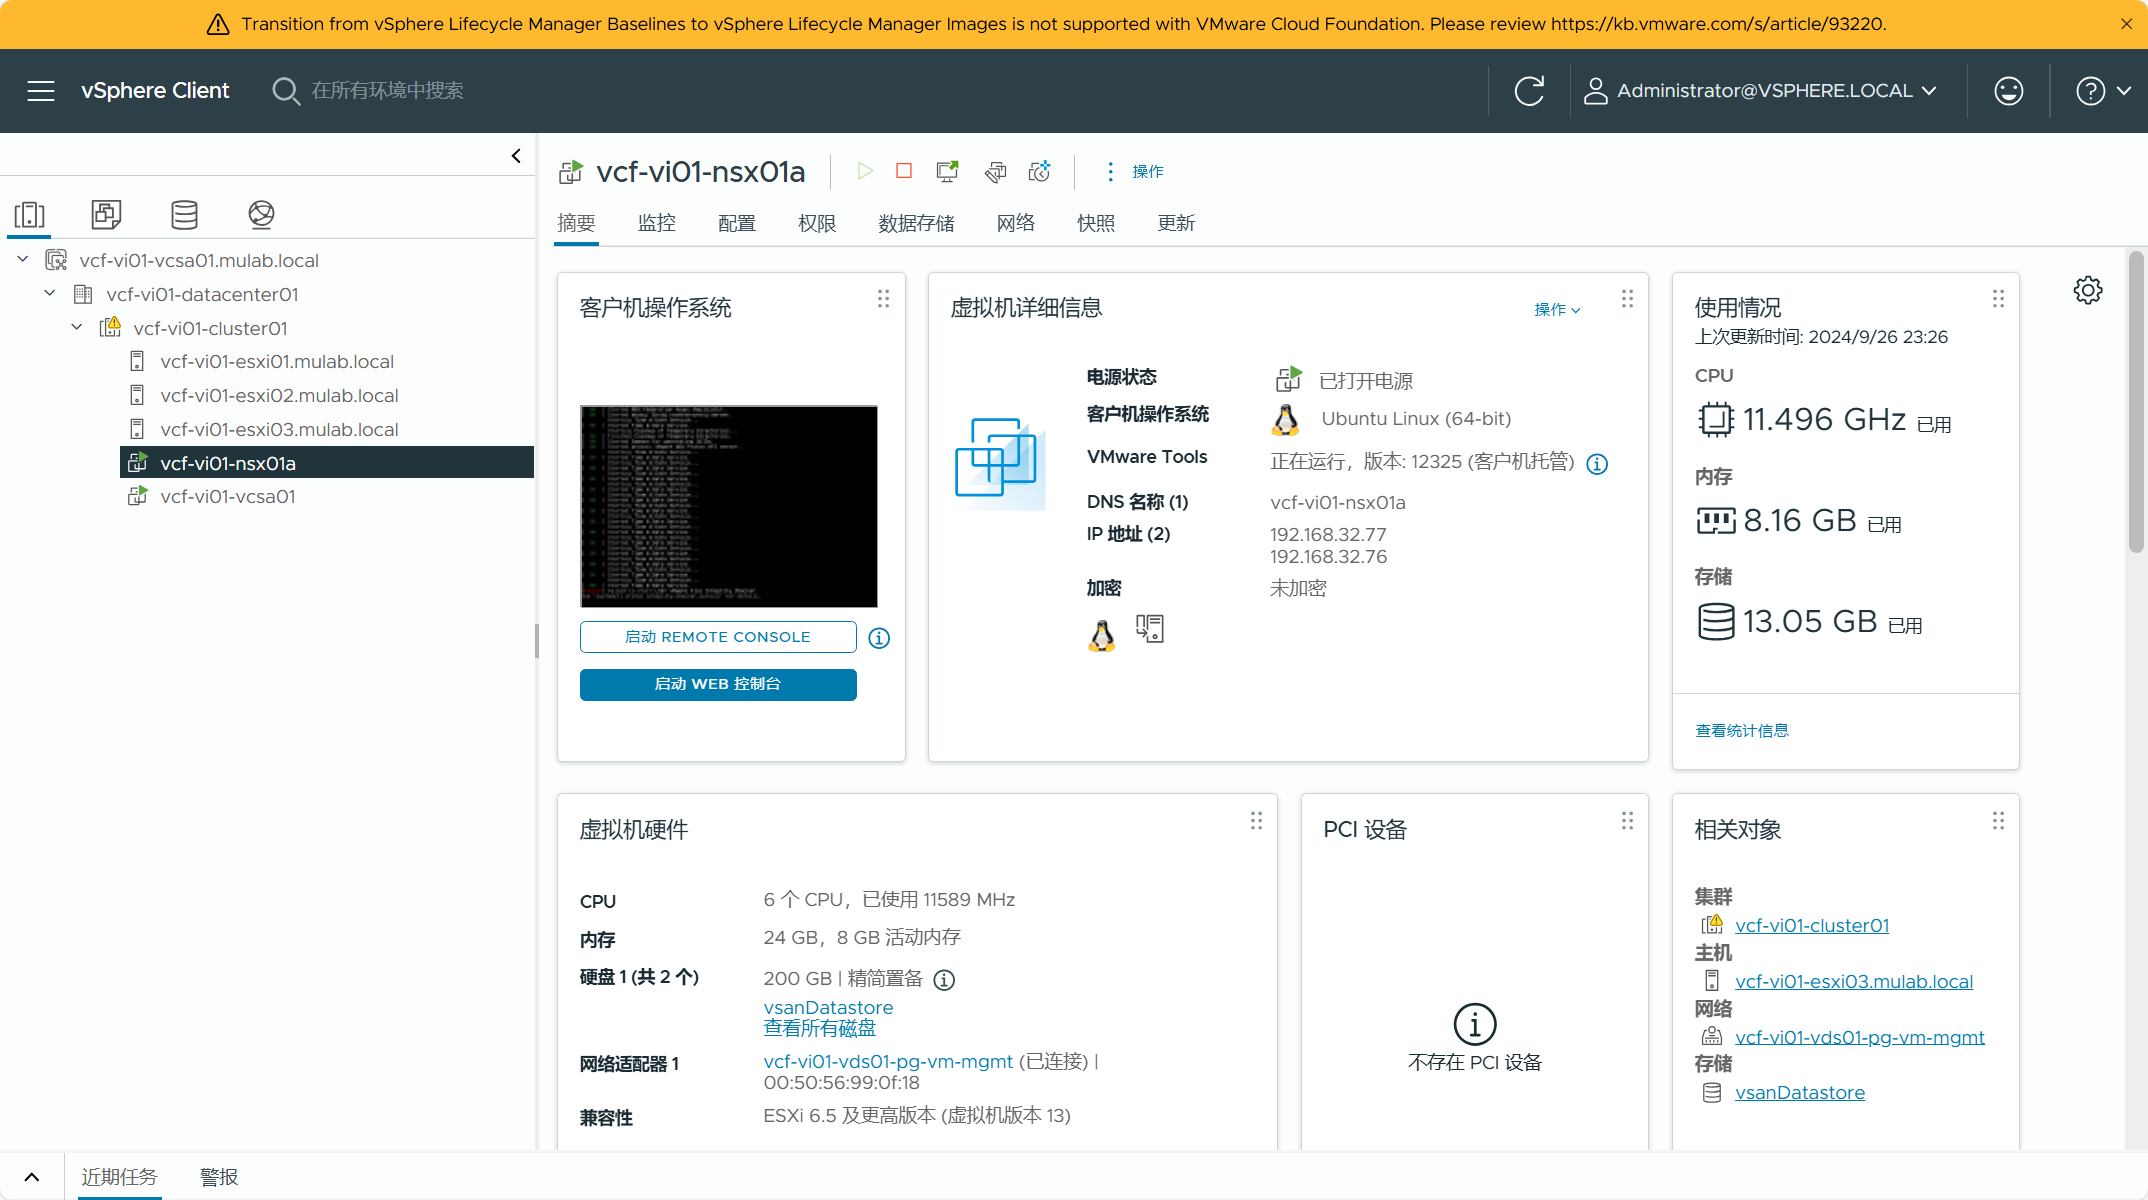Click the launch console toolbar icon
The image size is (2148, 1200).
click(947, 171)
